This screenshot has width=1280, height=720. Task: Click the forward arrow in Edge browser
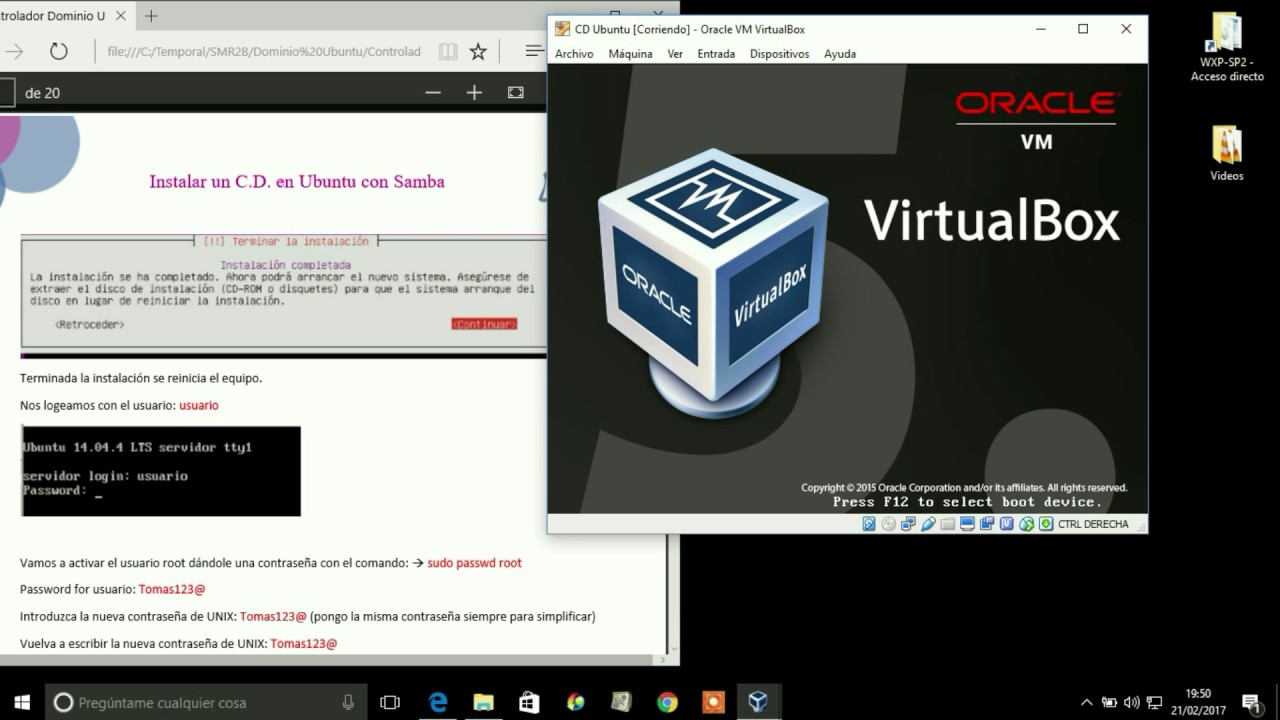(x=14, y=51)
